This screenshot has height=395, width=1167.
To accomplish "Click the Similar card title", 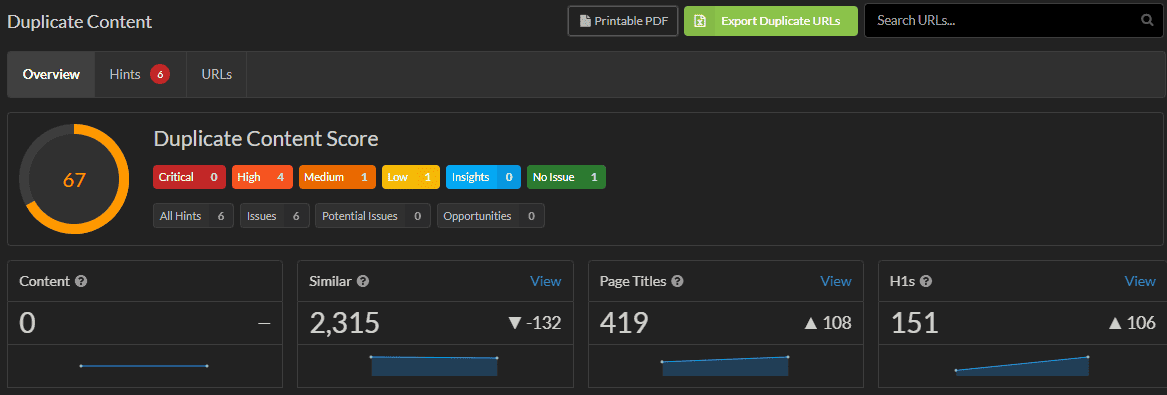I will [330, 281].
